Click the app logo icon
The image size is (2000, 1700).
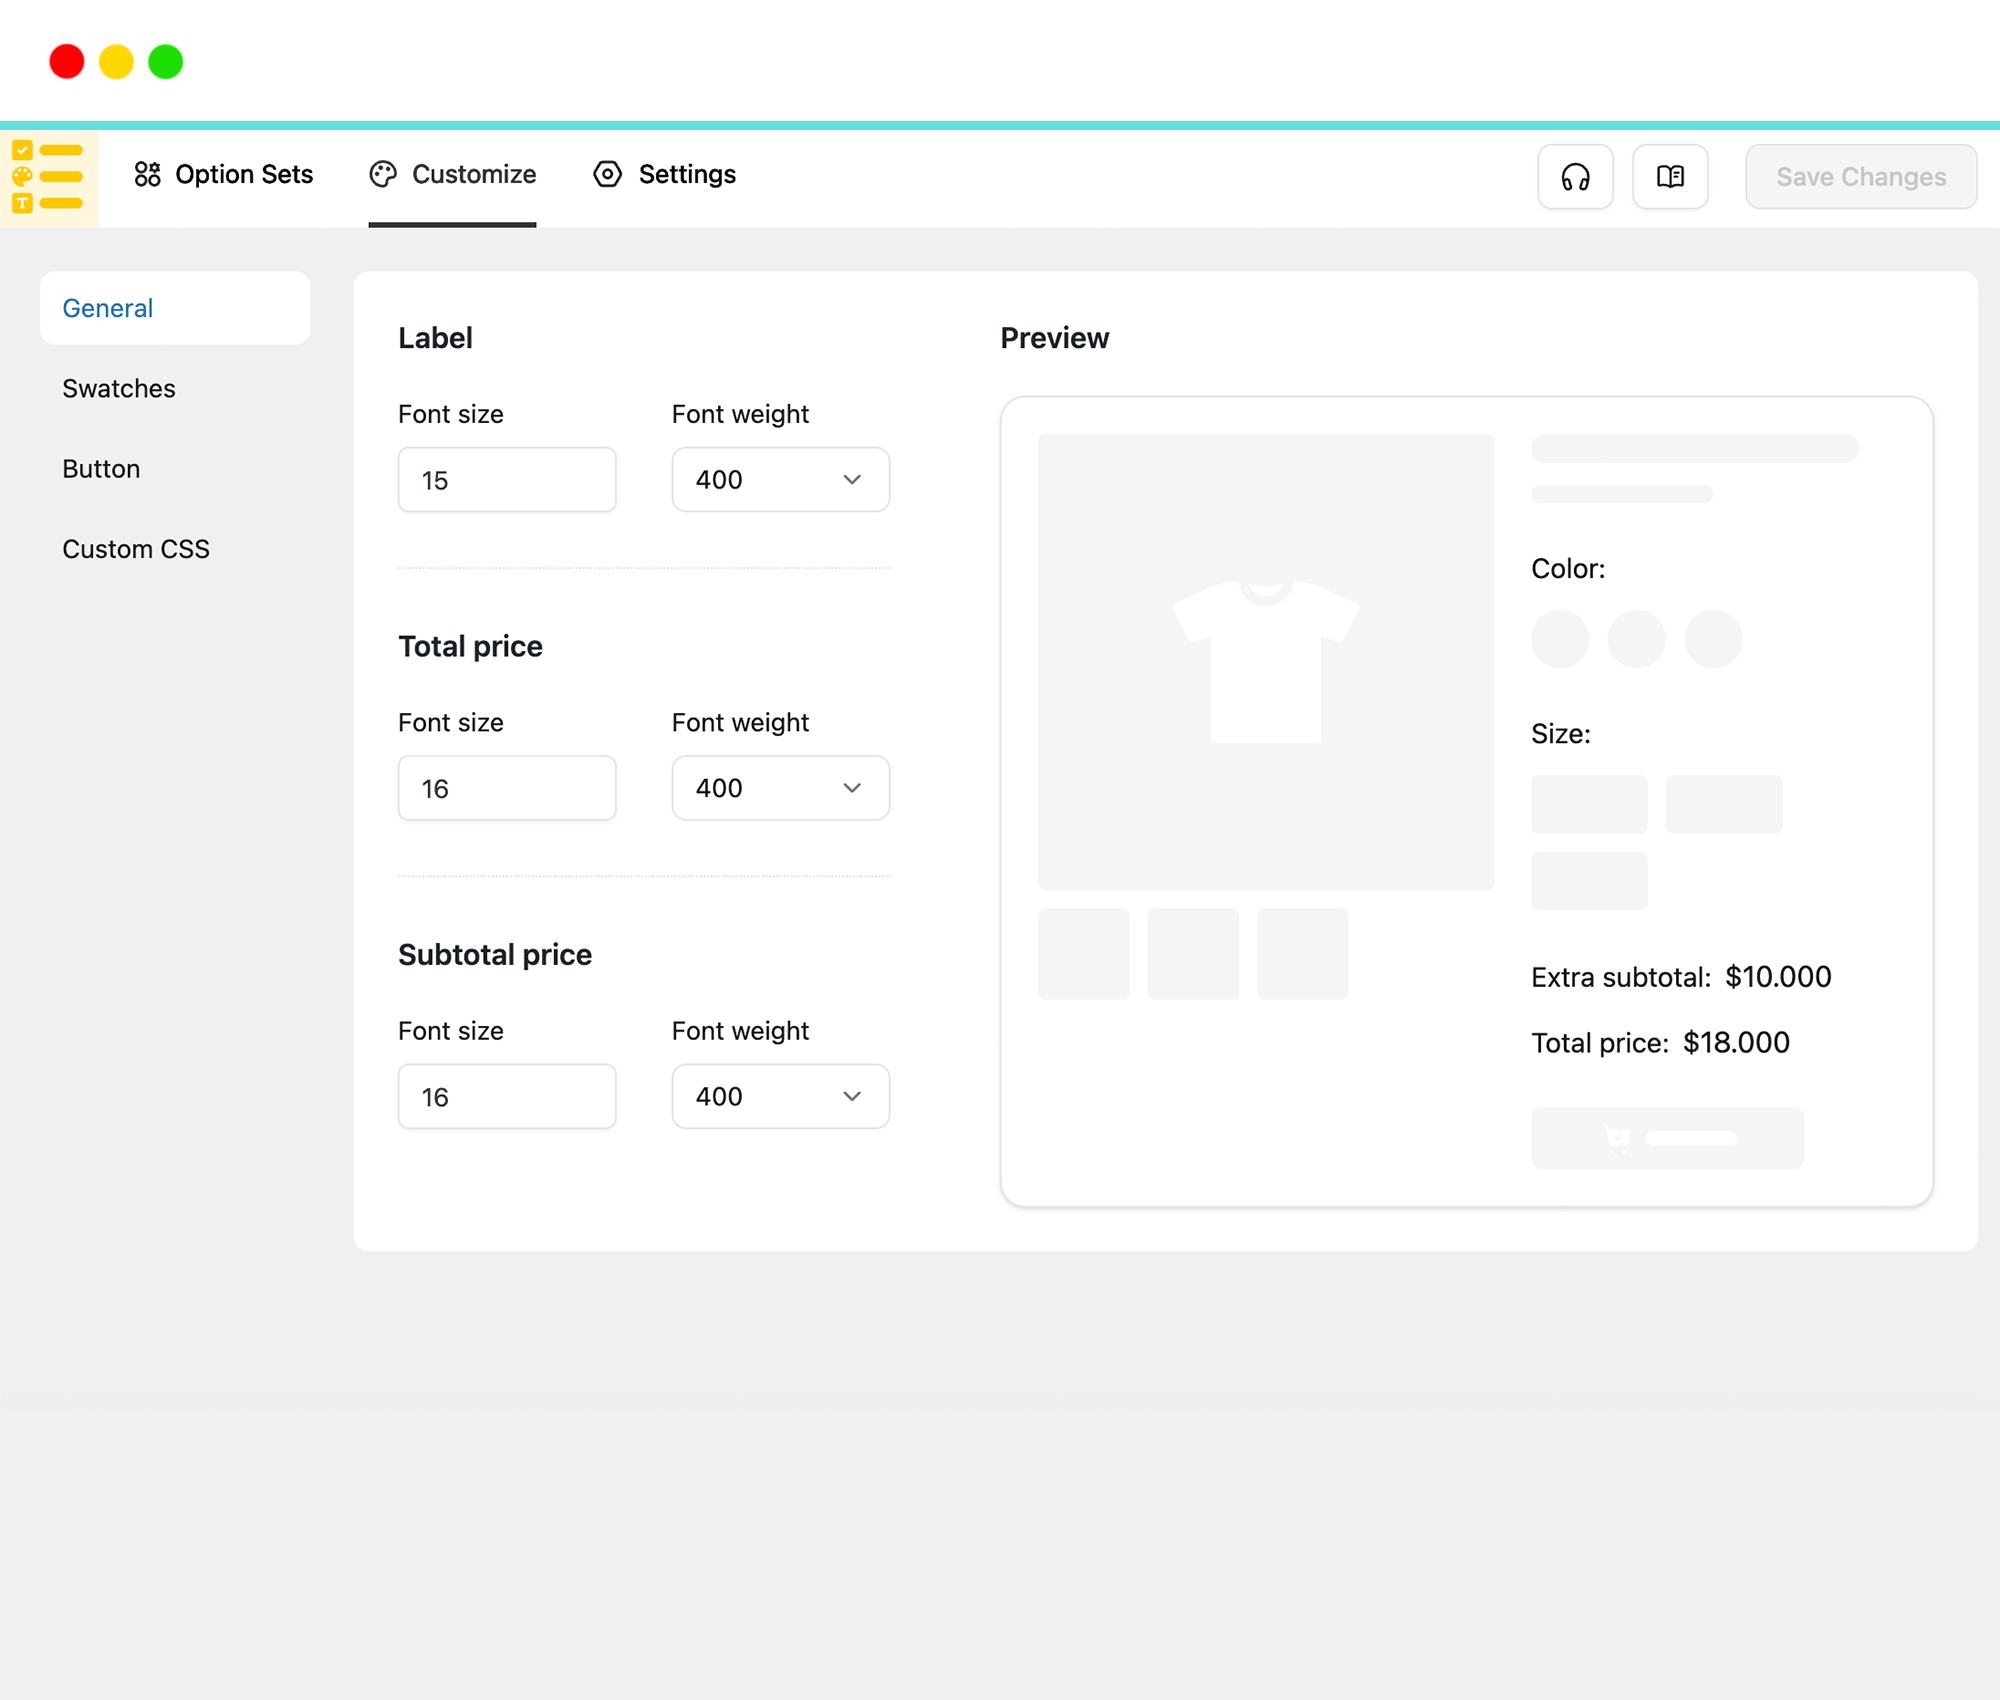point(48,177)
